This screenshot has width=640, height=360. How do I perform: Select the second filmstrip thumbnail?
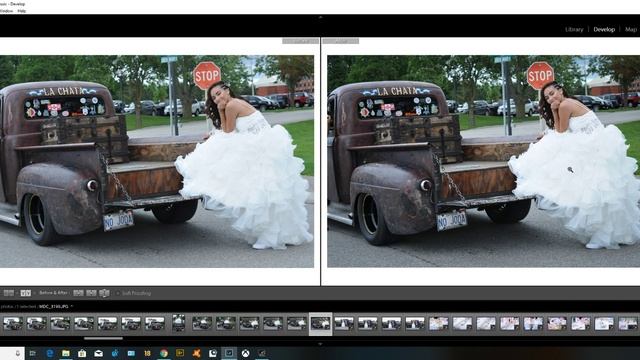click(x=37, y=324)
